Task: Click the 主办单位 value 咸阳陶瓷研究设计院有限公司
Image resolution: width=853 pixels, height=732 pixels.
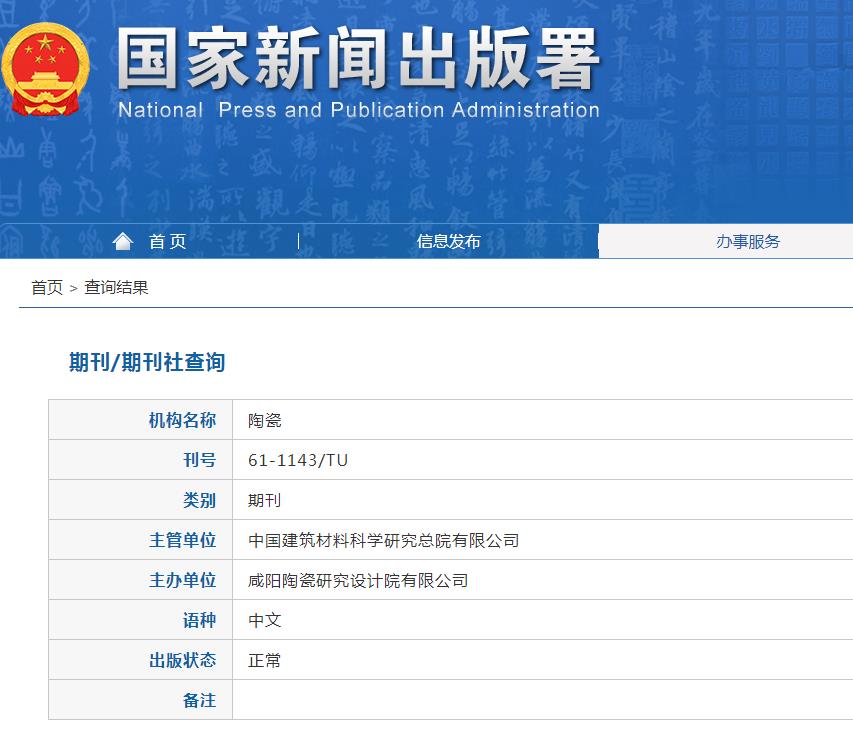Action: (x=360, y=579)
